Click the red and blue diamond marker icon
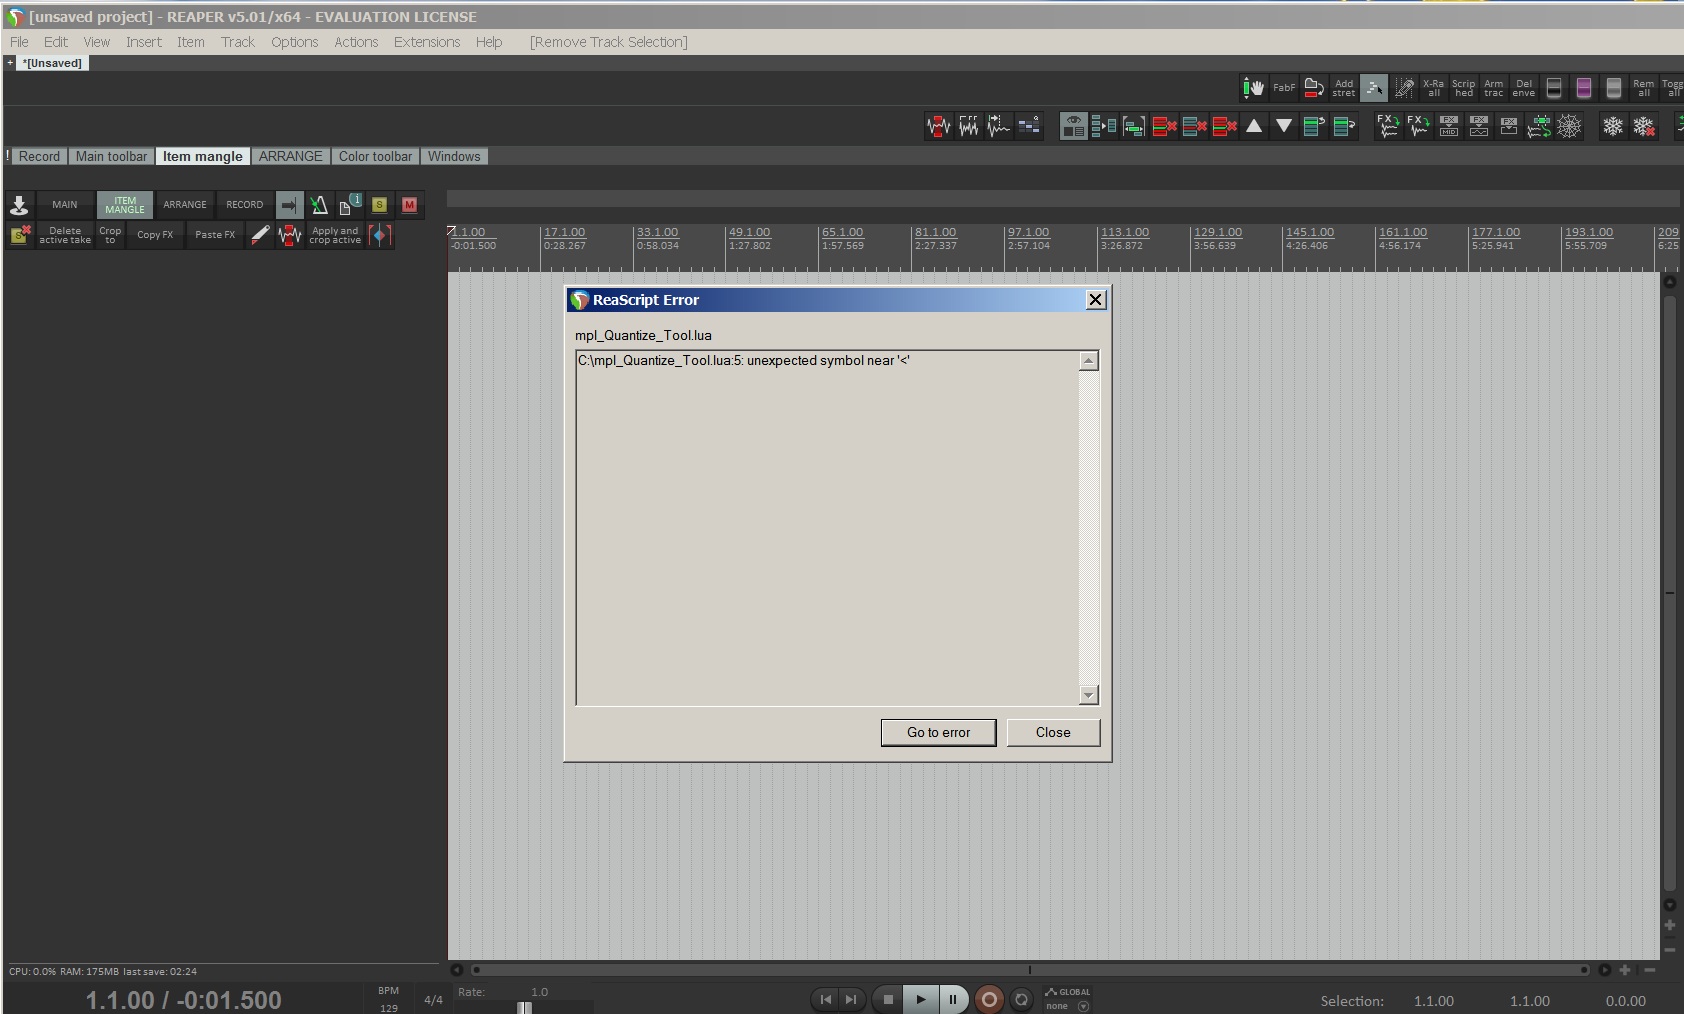The image size is (1684, 1014). (380, 235)
